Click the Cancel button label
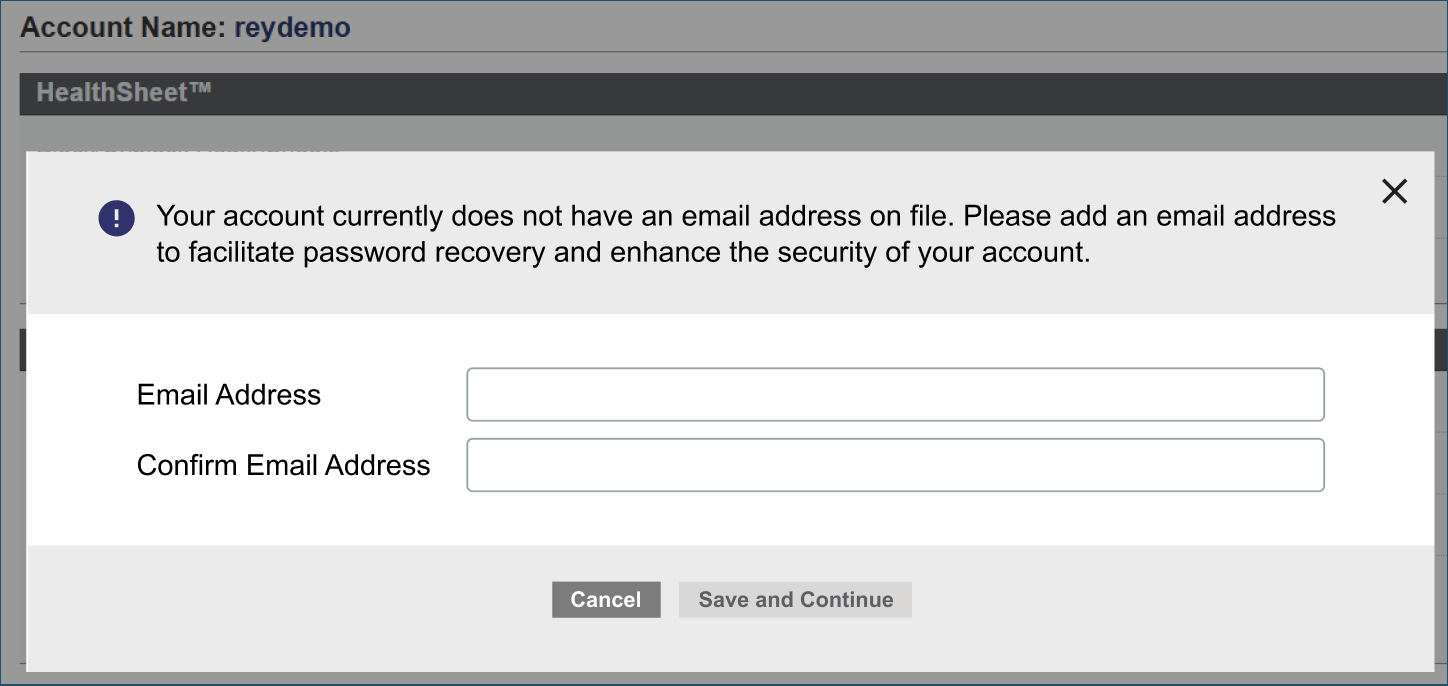This screenshot has height=686, width=1448. click(606, 599)
